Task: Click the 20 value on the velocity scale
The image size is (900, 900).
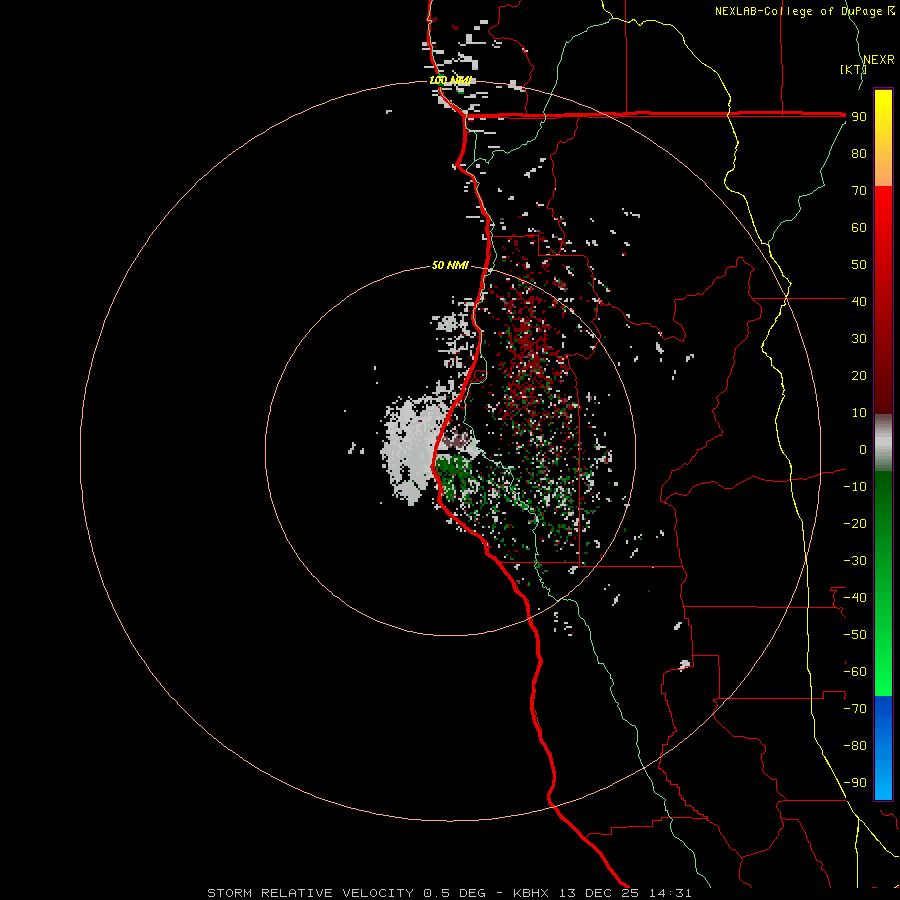Action: [x=859, y=376]
